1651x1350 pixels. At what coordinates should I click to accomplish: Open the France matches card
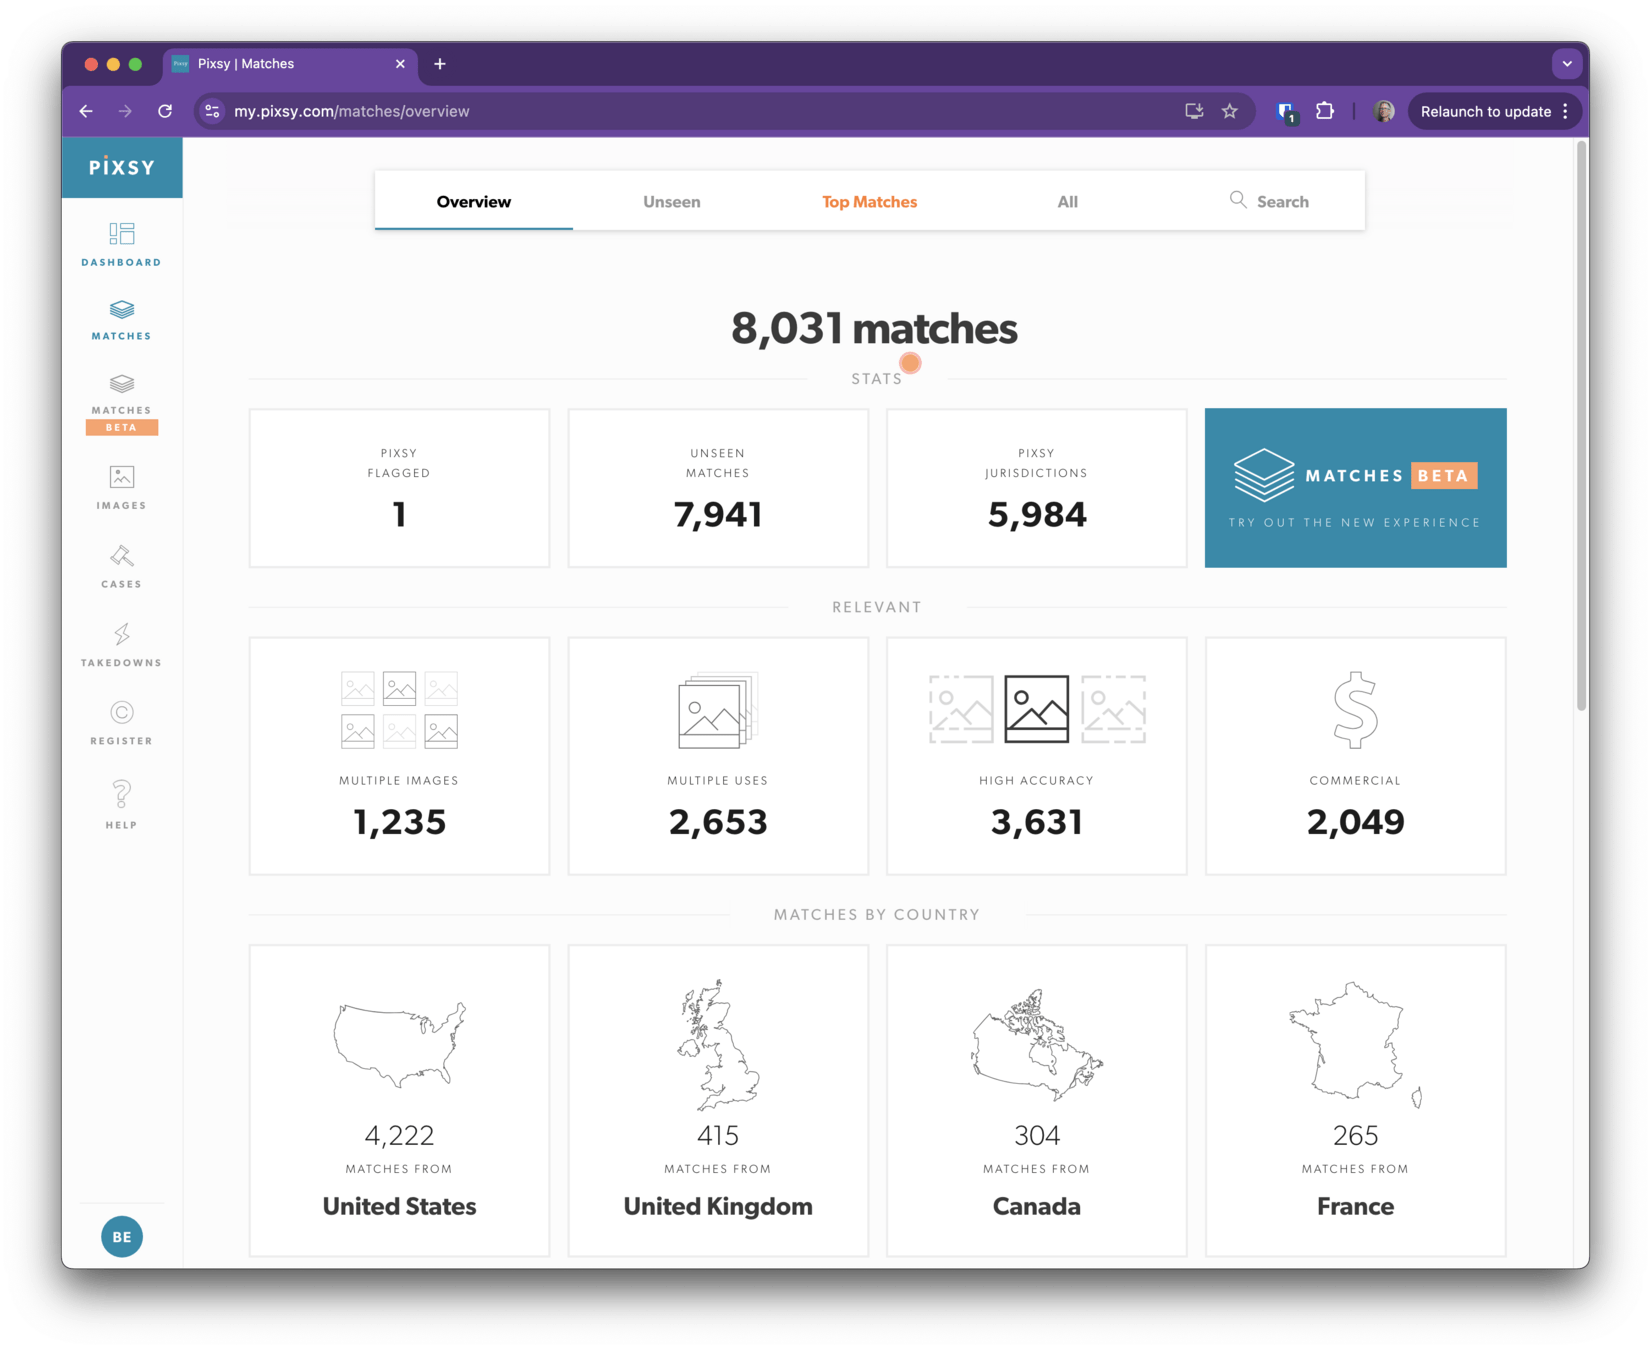click(x=1355, y=1100)
